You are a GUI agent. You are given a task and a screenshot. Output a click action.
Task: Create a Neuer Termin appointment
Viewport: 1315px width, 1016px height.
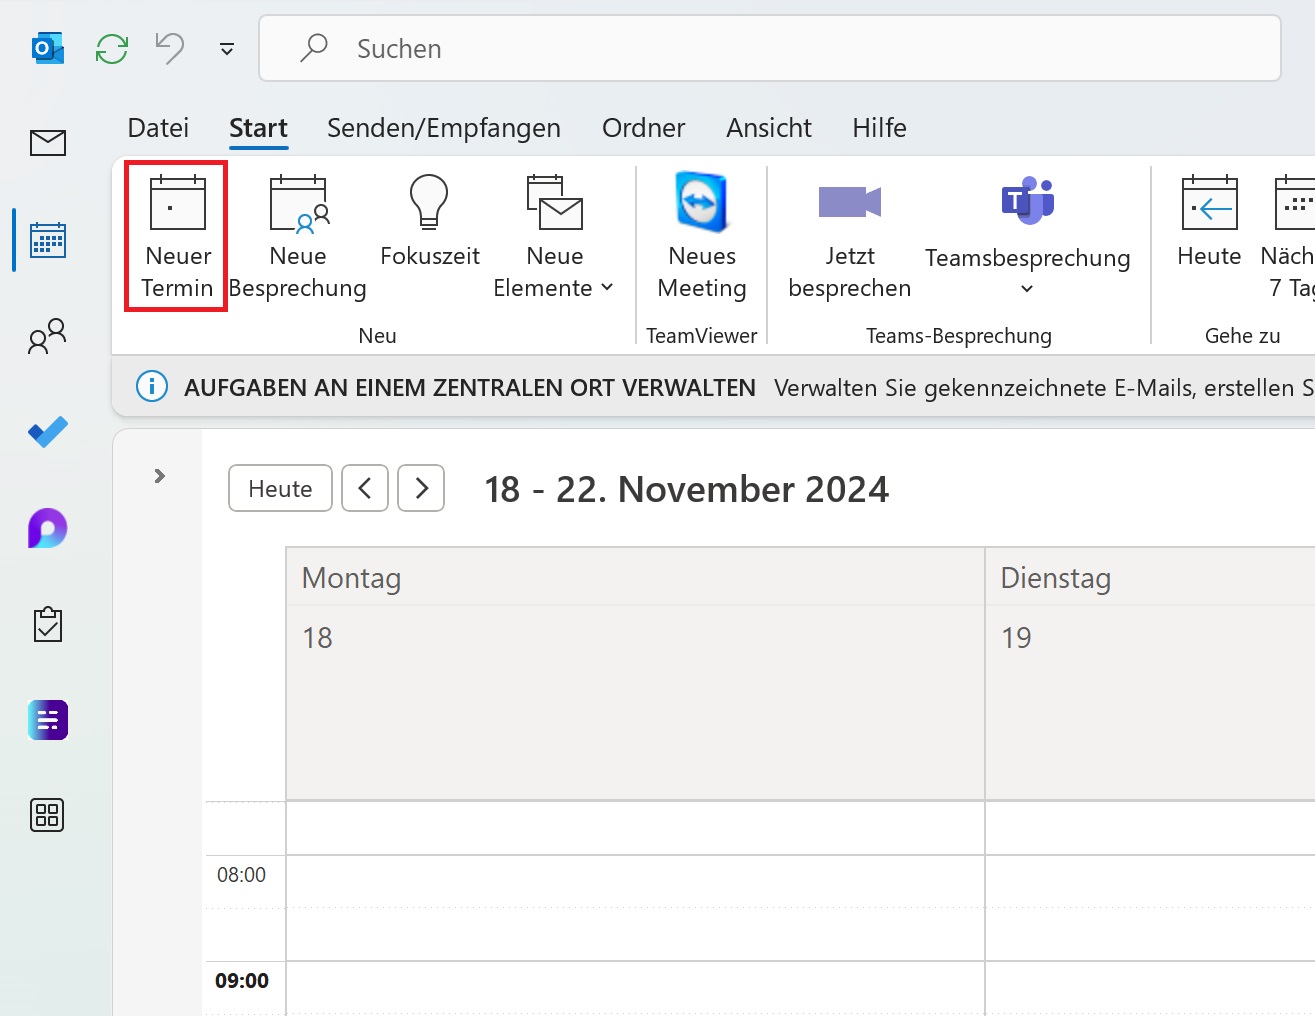coord(175,235)
